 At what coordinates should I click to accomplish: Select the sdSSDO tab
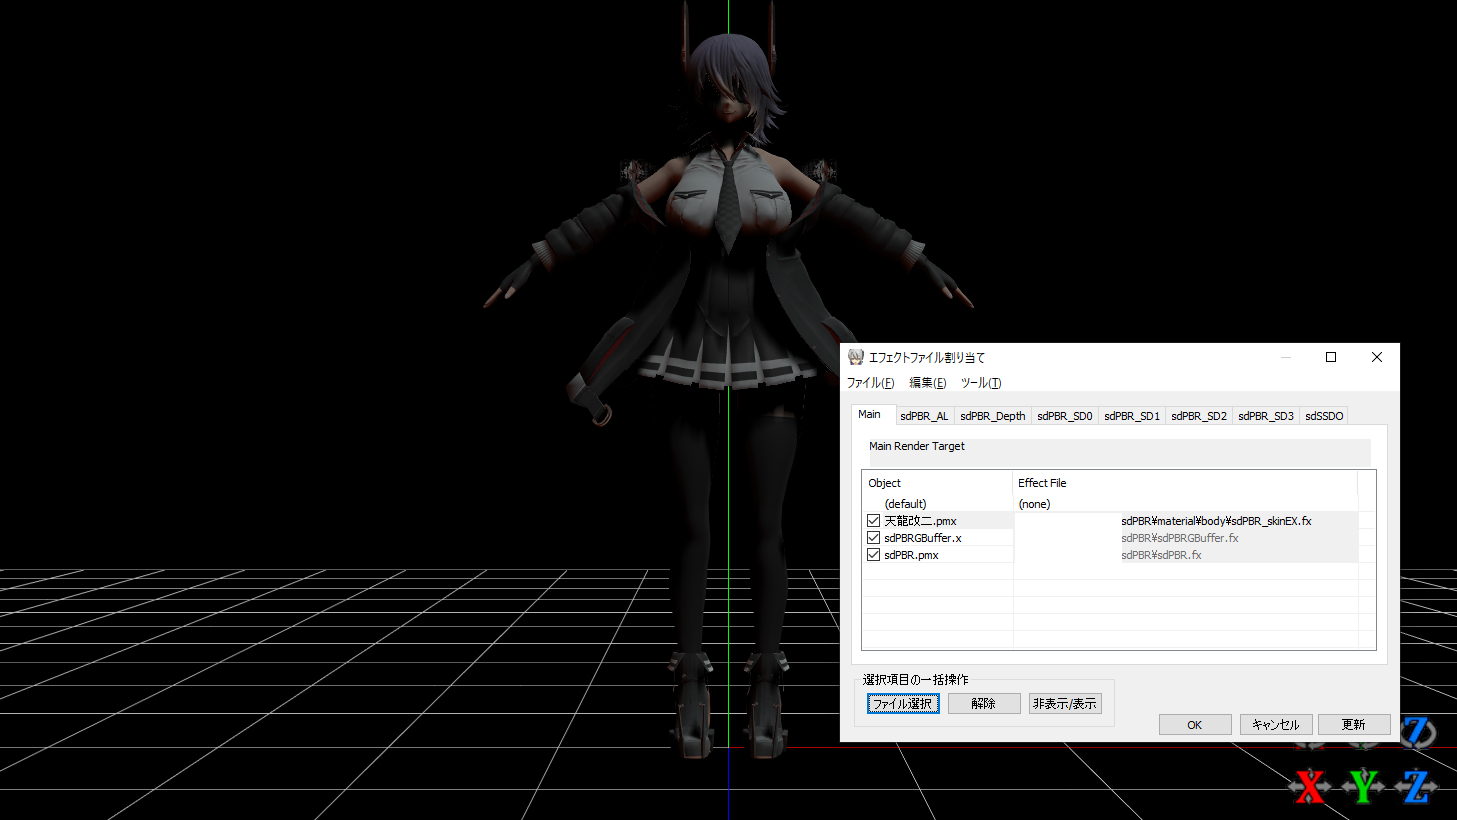point(1323,416)
